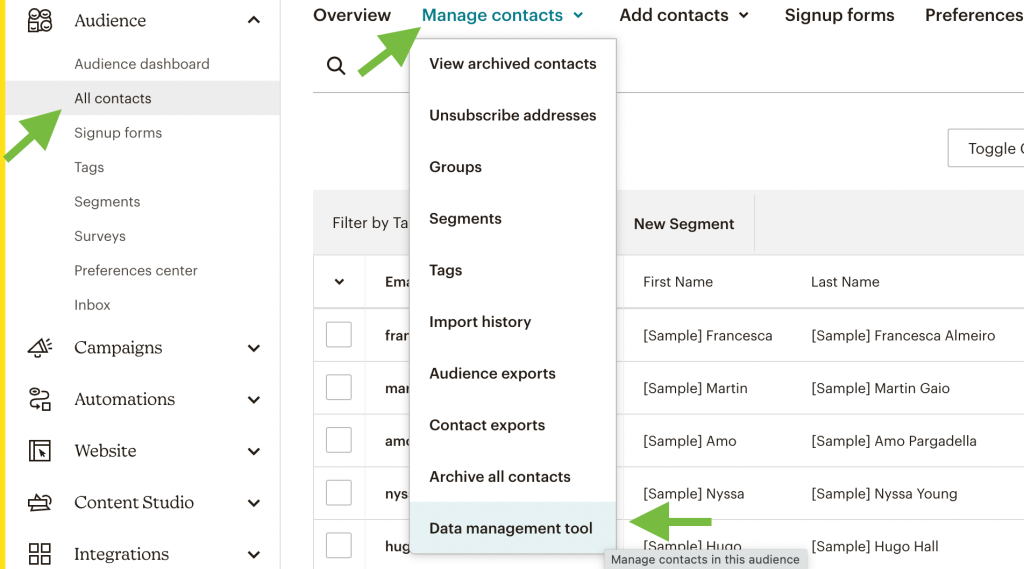
Task: Click the Audience icon in sidebar
Action: tap(40, 20)
